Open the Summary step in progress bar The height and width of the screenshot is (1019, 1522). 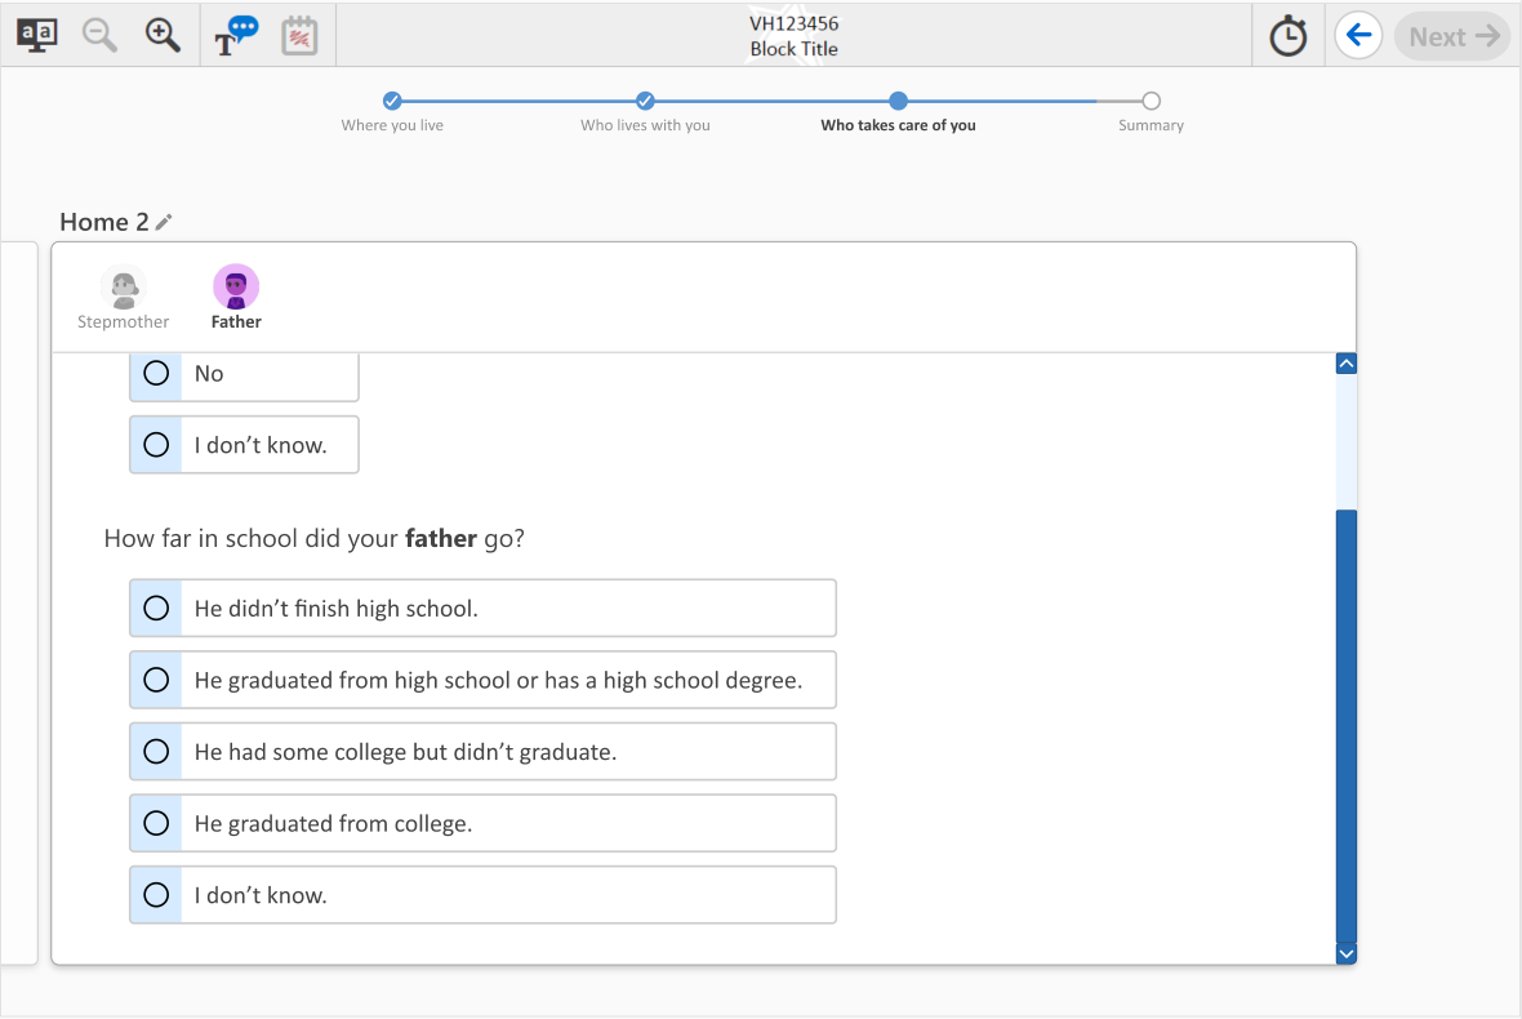[x=1151, y=101]
